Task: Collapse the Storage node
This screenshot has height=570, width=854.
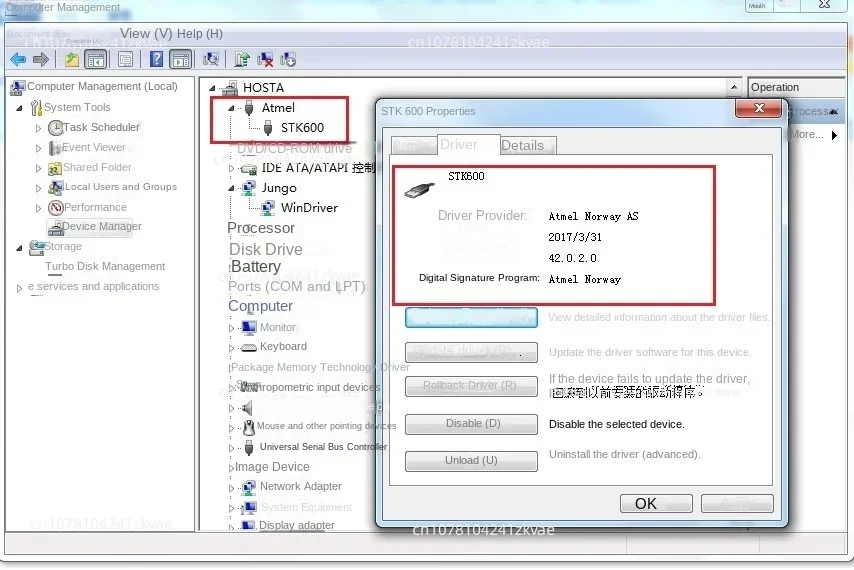Action: tap(19, 248)
